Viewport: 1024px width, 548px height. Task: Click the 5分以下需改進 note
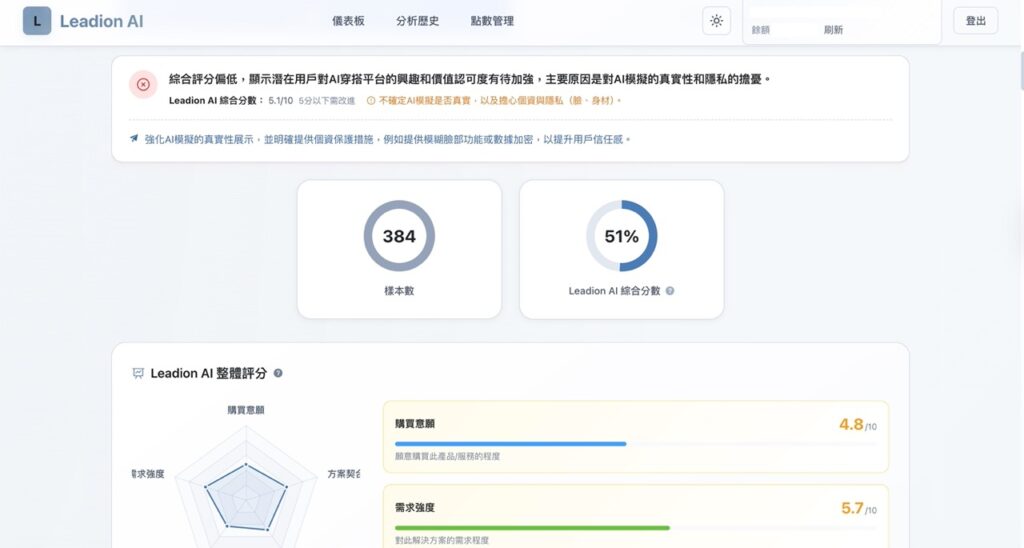coord(327,101)
